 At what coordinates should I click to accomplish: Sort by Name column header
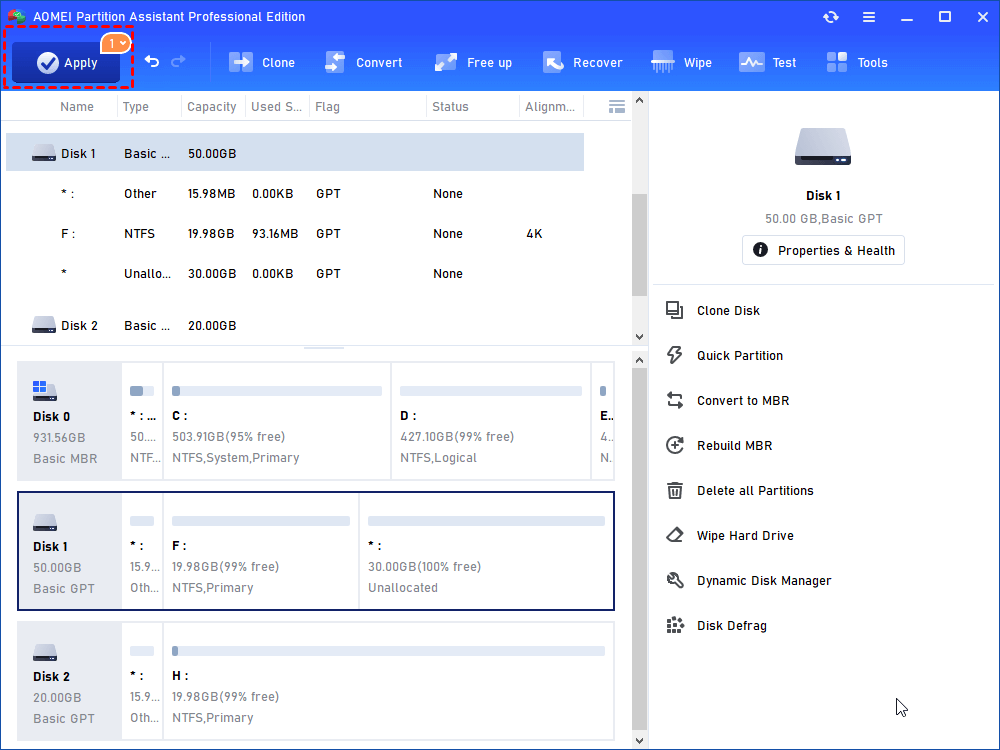(x=77, y=107)
